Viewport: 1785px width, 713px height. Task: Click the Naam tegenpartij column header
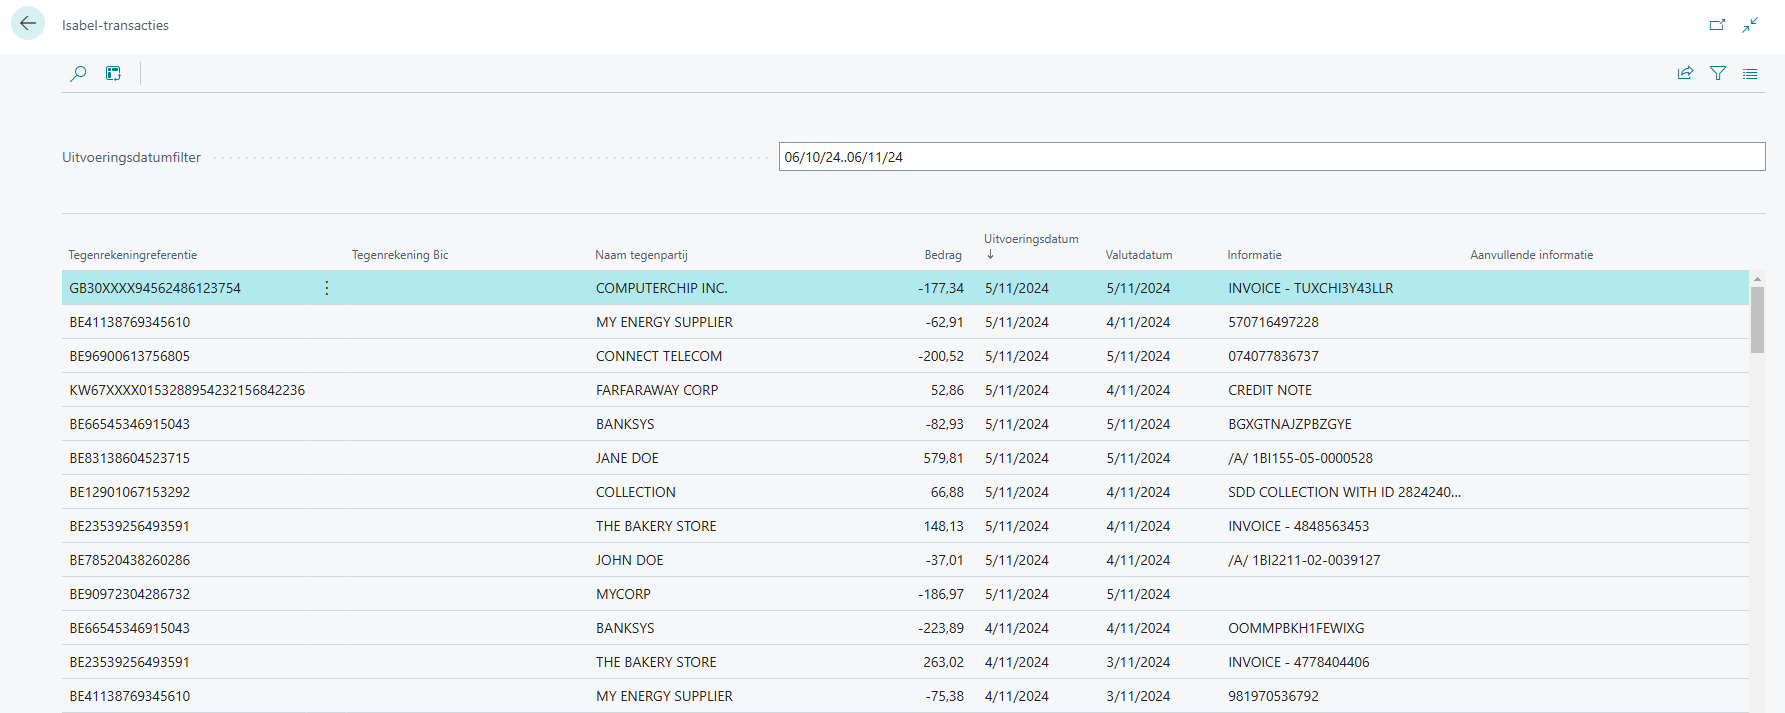pos(641,255)
